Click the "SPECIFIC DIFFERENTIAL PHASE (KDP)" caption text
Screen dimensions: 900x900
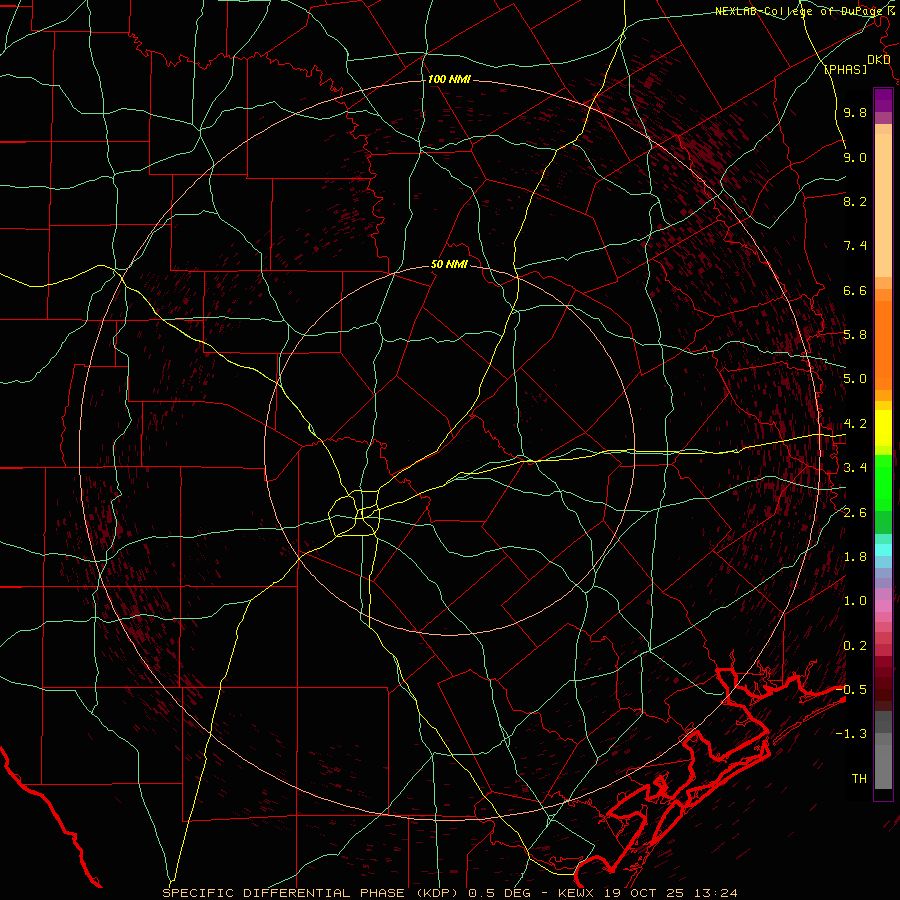click(x=312, y=893)
